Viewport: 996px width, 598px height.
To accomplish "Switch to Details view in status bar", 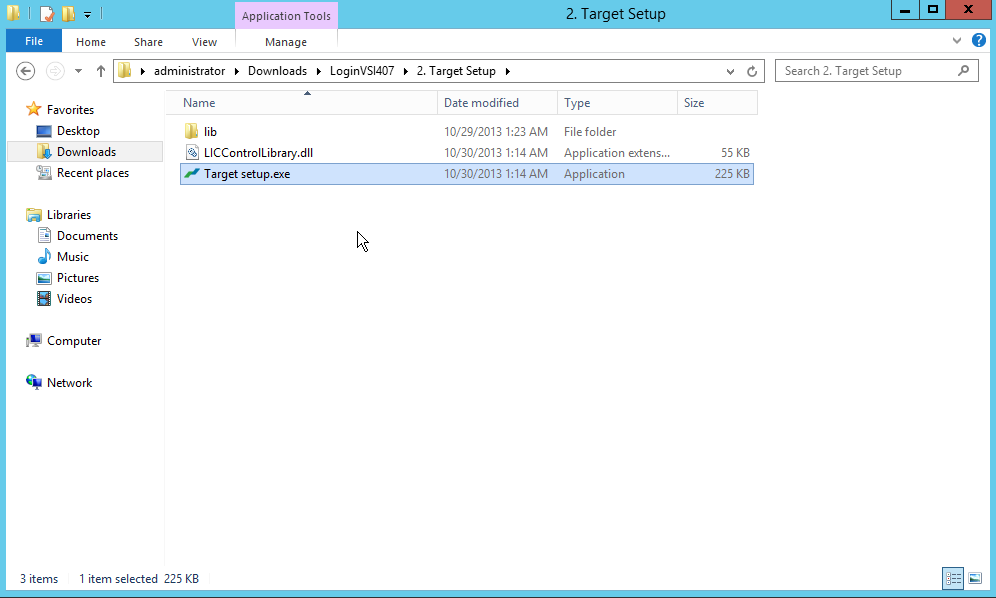I will click(953, 578).
